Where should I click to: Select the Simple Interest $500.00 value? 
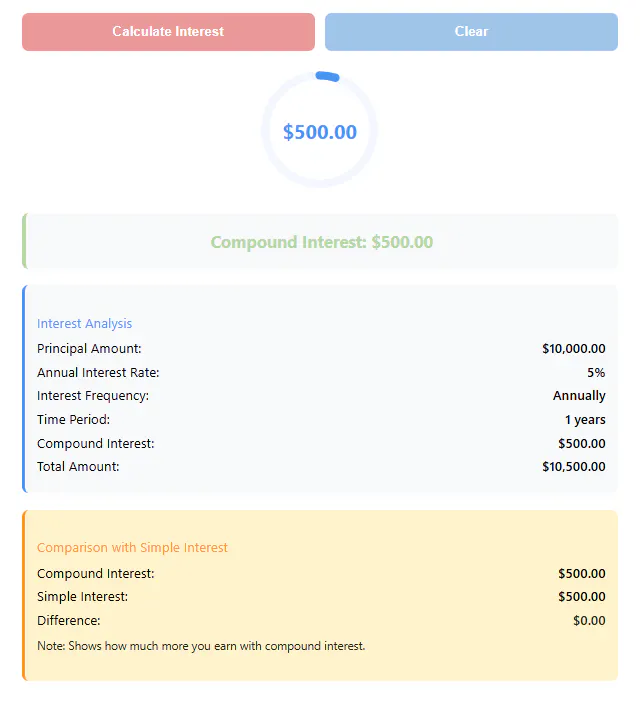[582, 596]
